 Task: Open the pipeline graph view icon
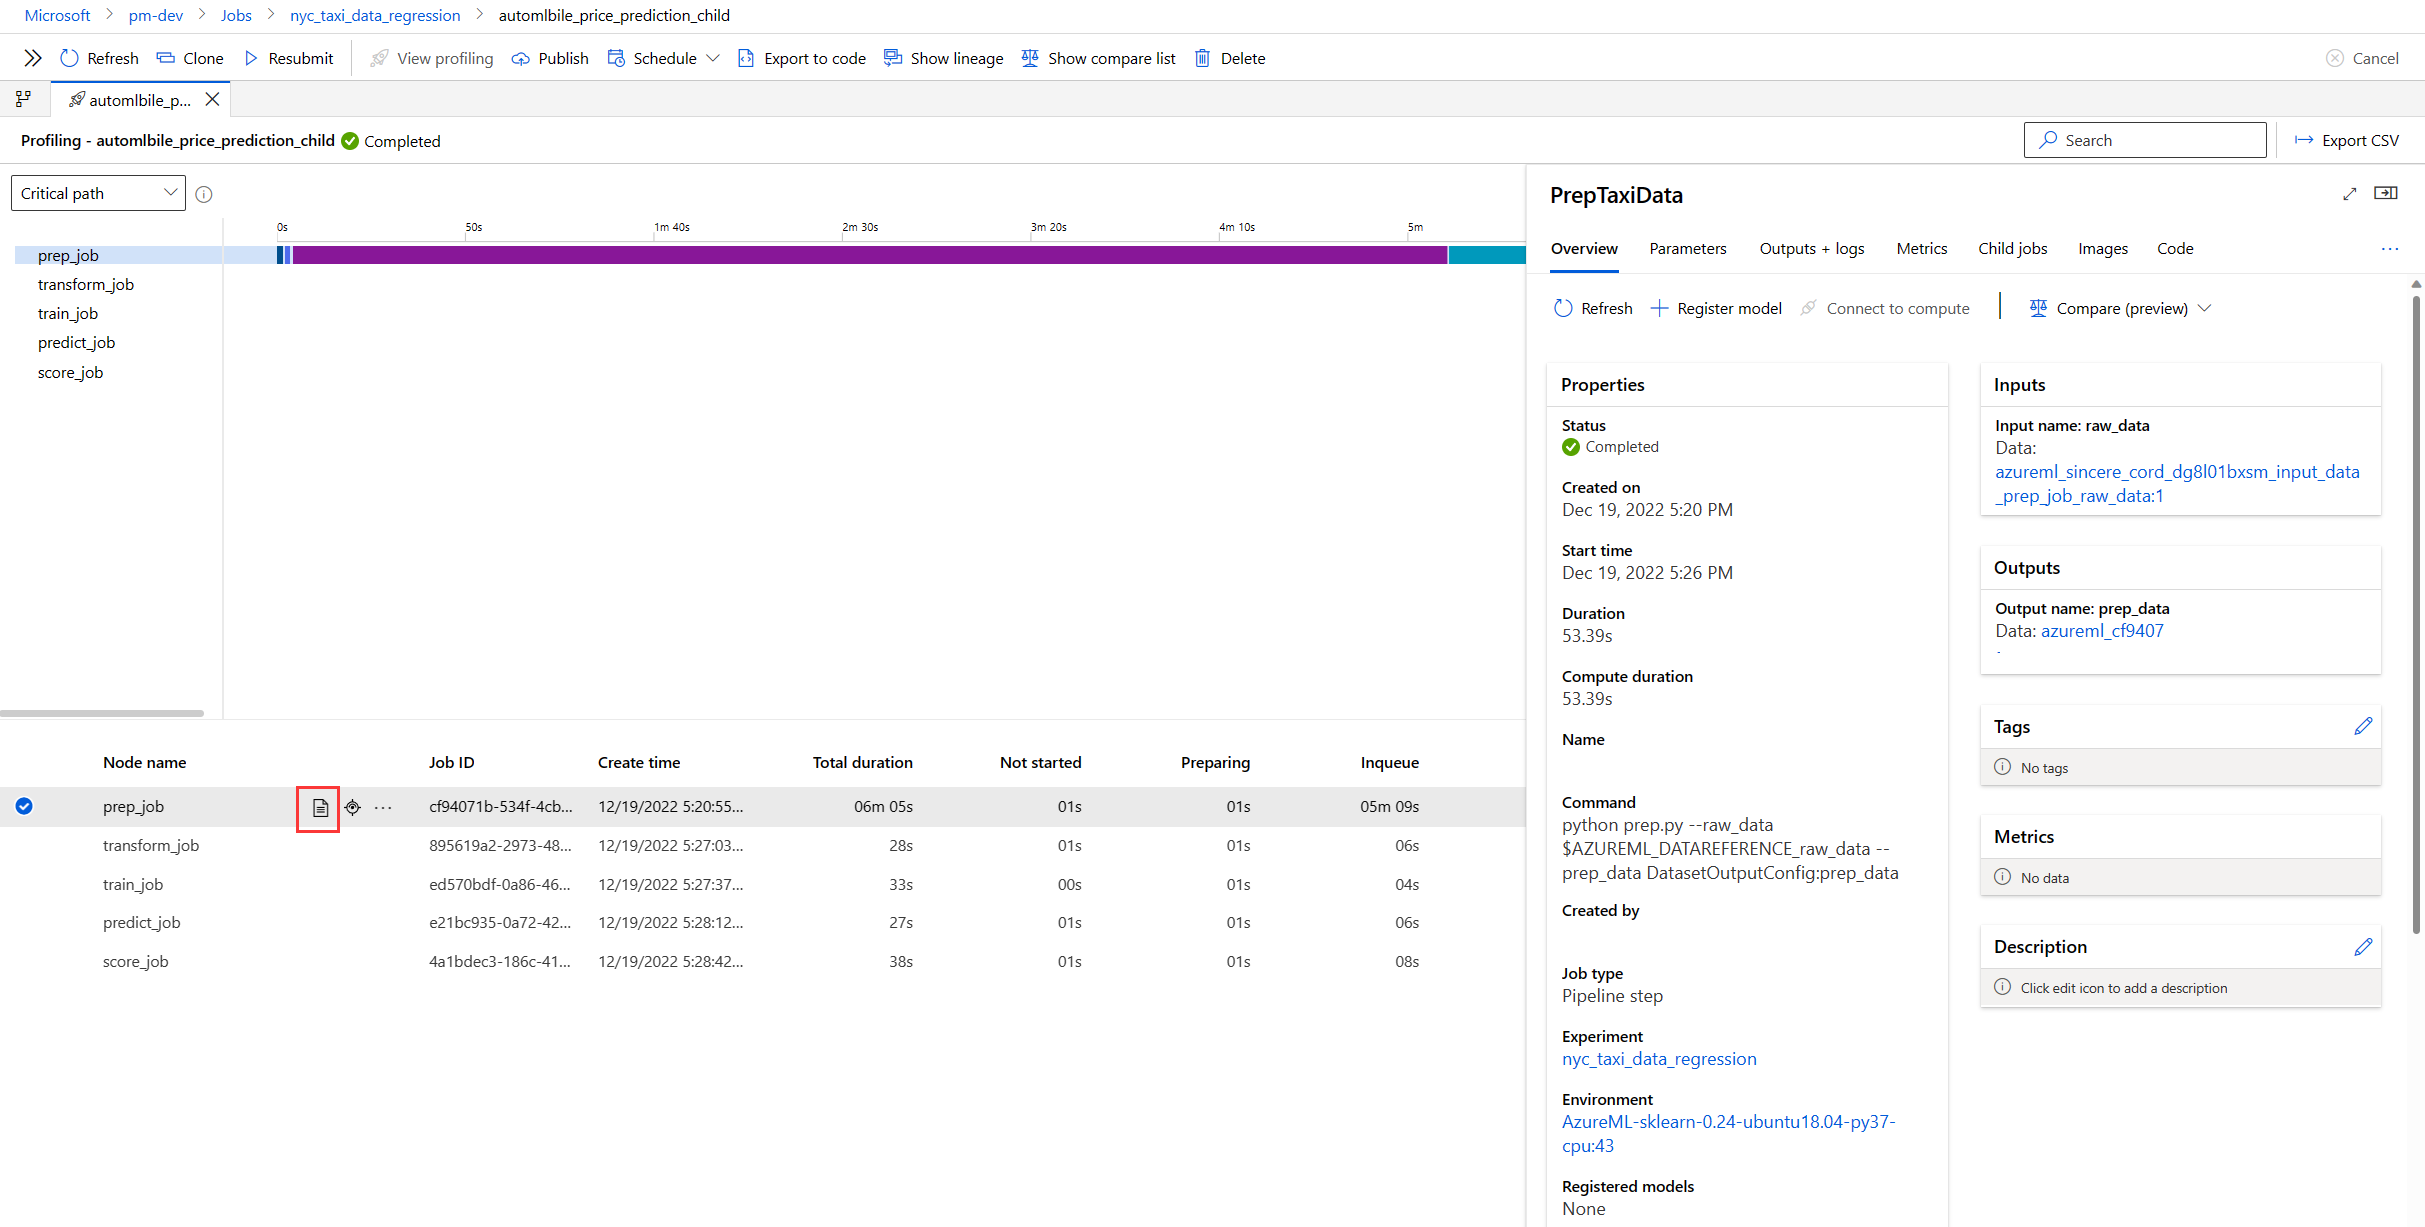click(x=23, y=99)
